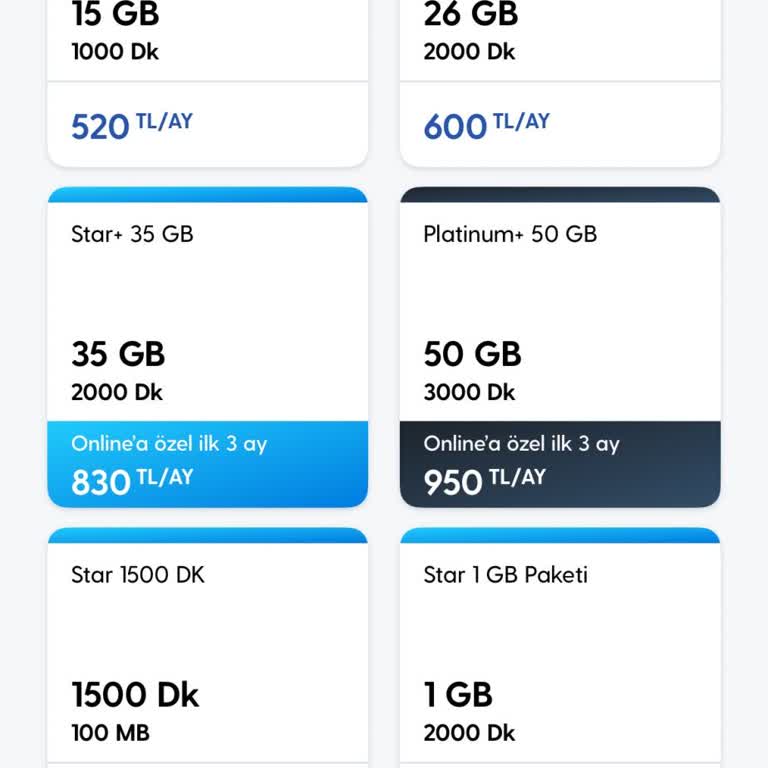This screenshot has height=768, width=768.
Task: Select the 1500 Dk minutes heading
Action: click(135, 694)
